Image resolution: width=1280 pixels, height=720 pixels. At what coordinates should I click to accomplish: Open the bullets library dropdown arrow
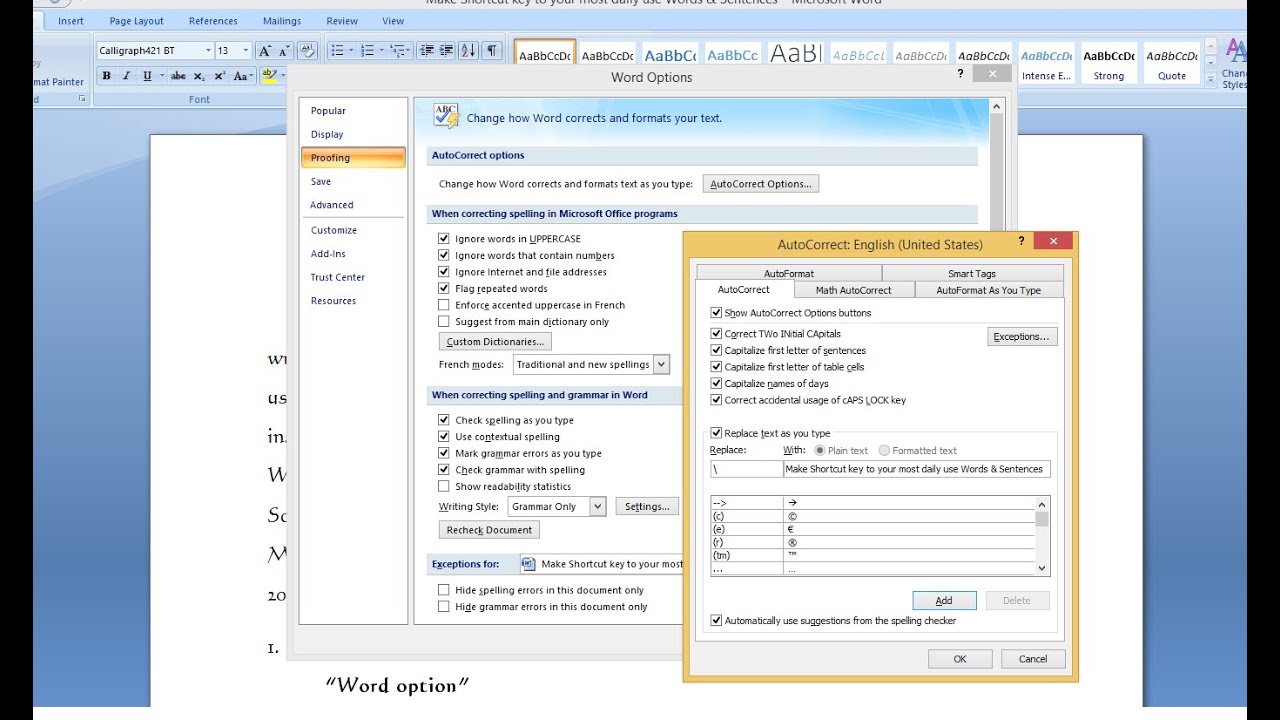(350, 51)
